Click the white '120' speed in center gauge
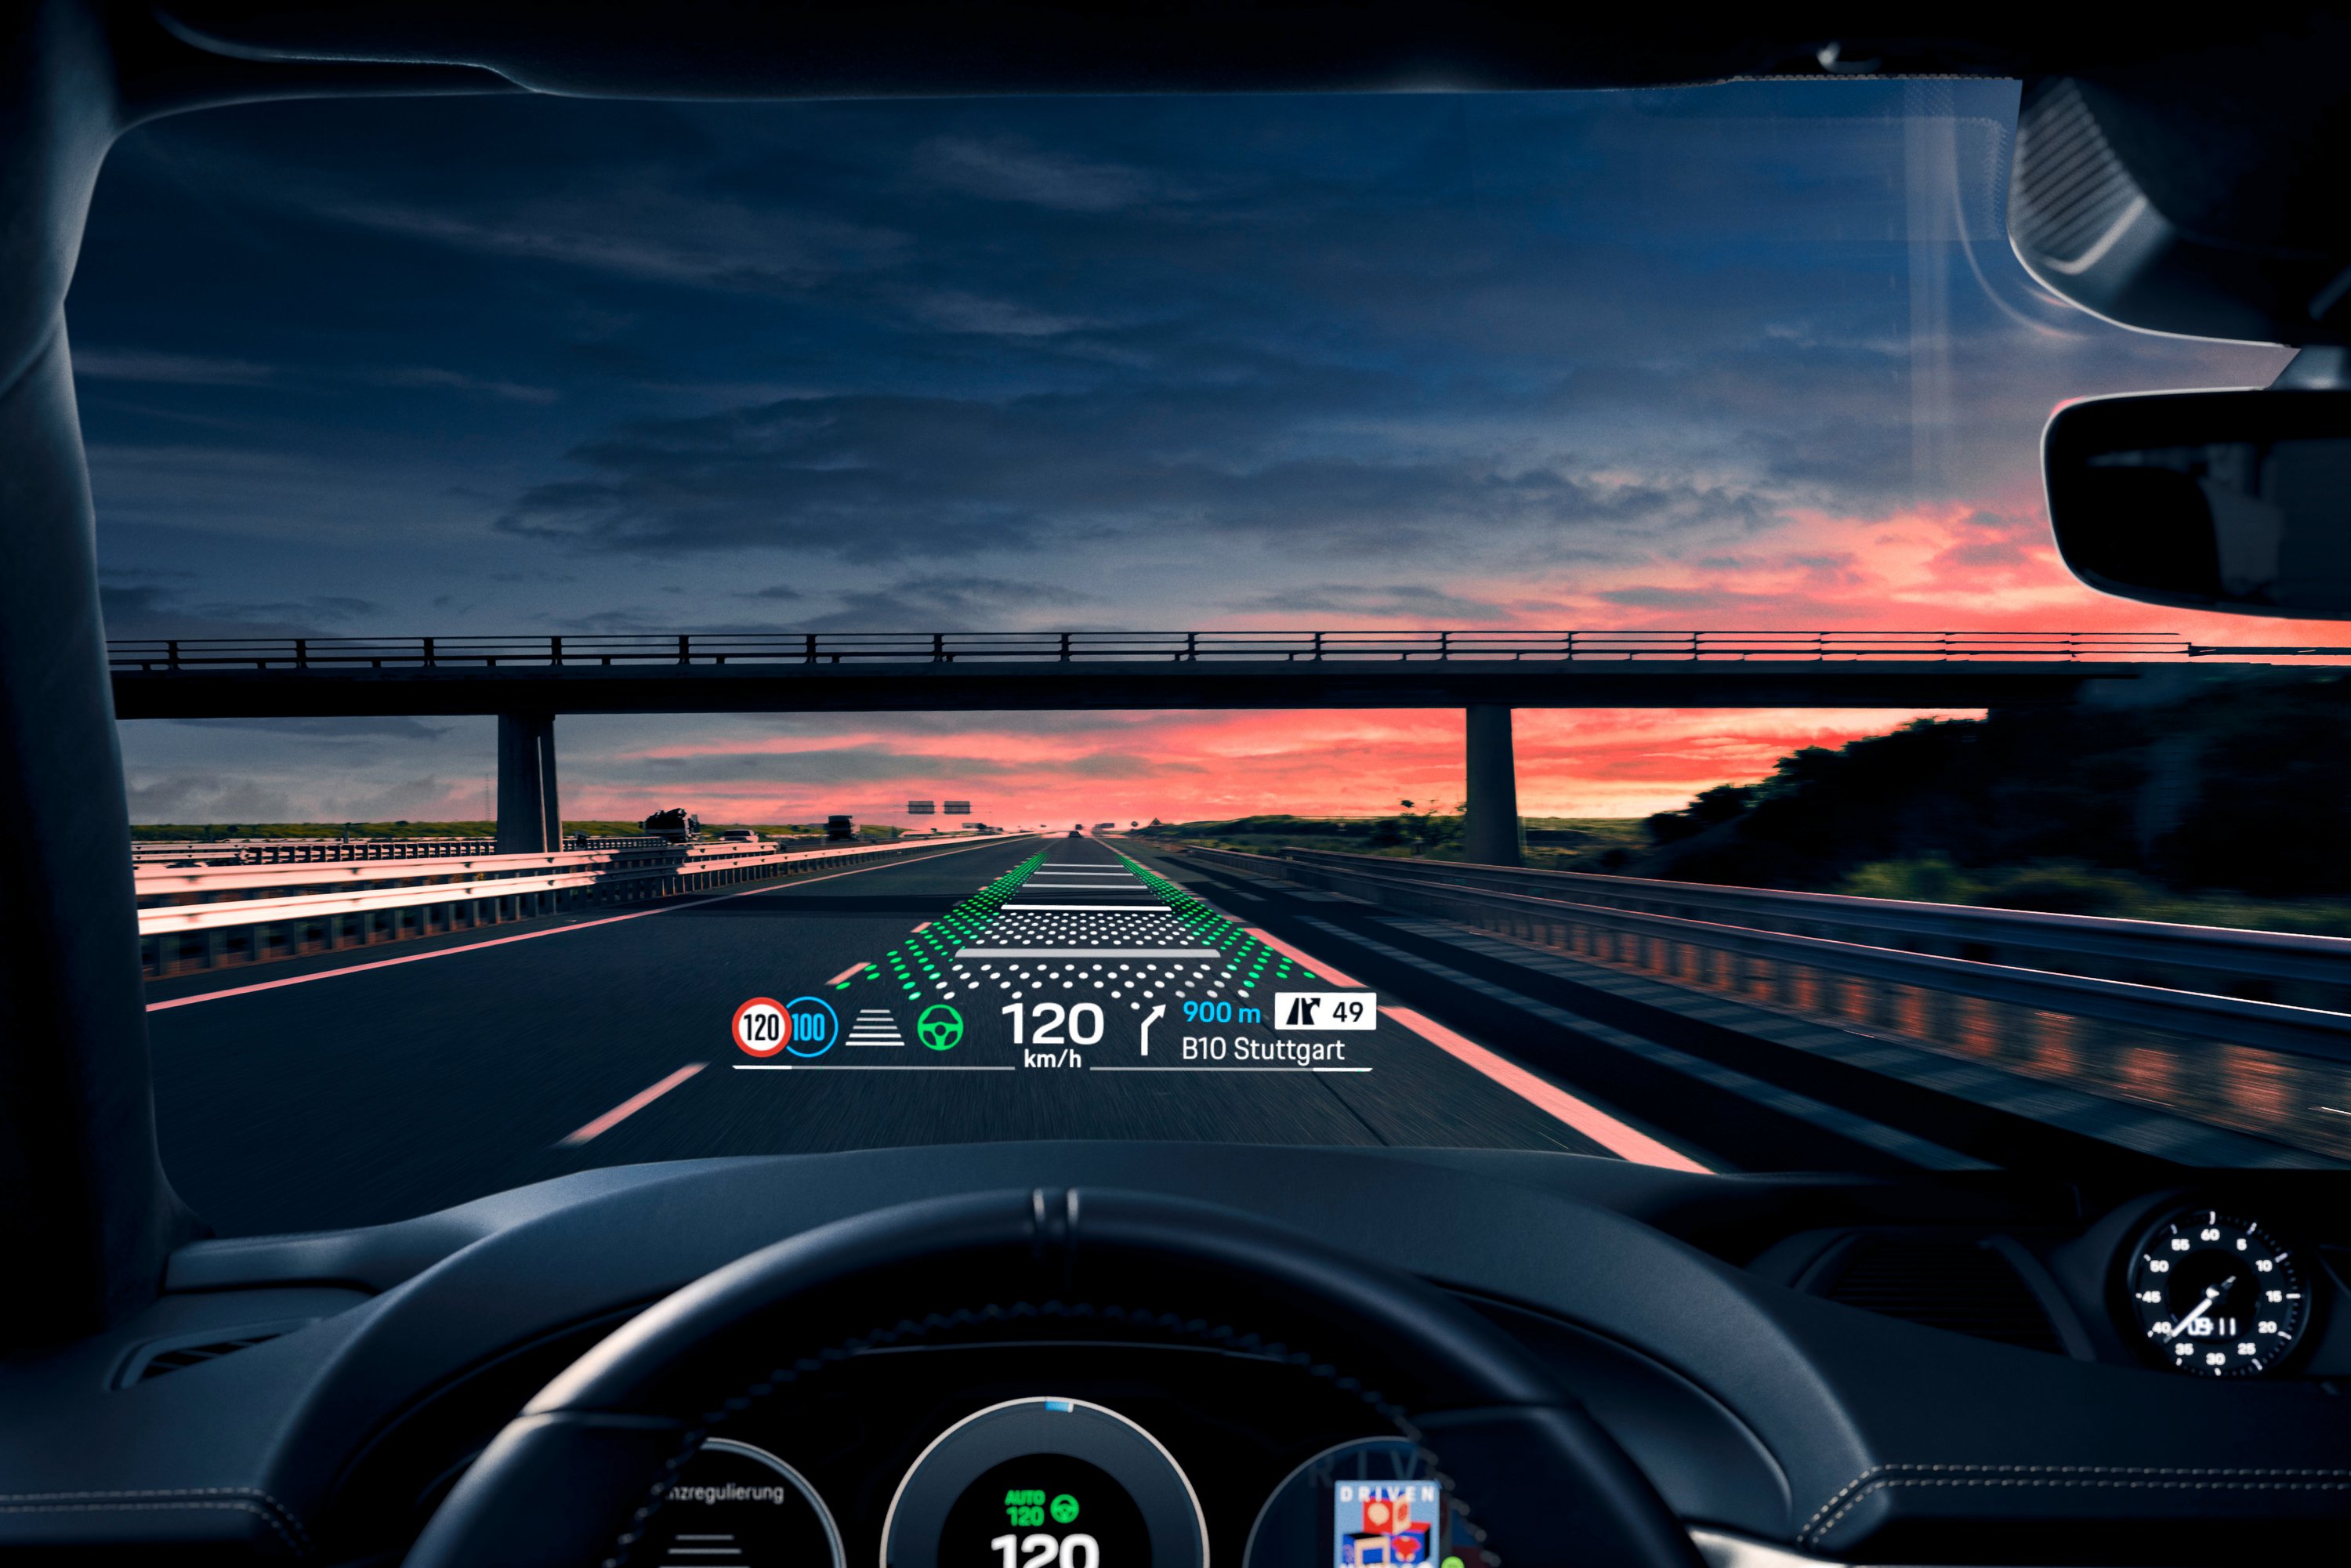The image size is (2351, 1568). click(1045, 1551)
